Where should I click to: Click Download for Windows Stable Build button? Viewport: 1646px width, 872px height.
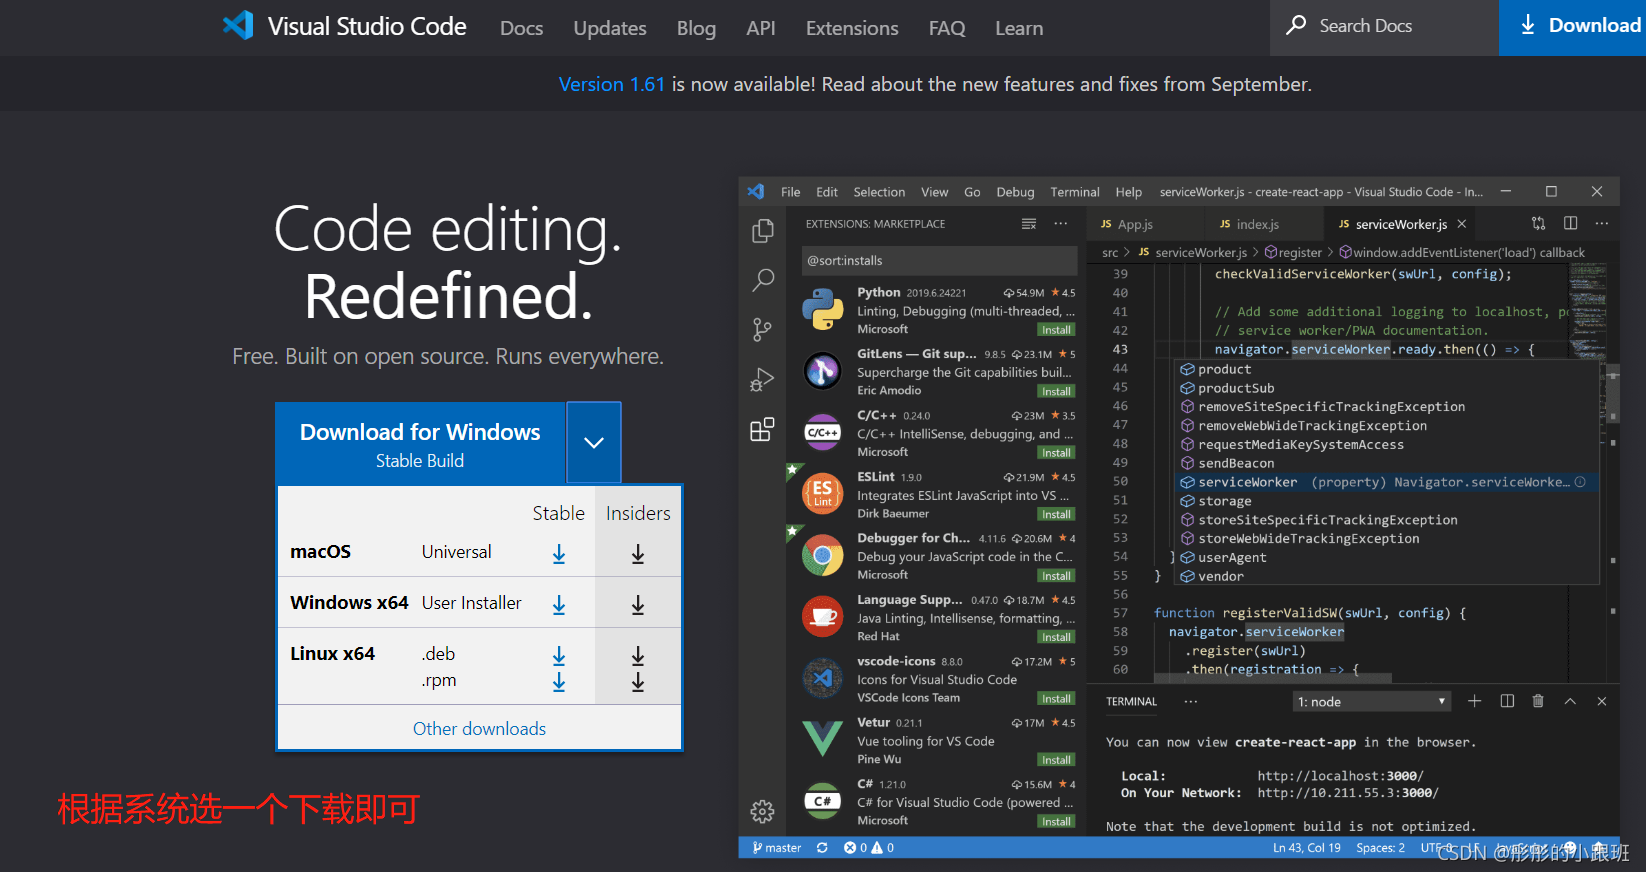coord(421,444)
